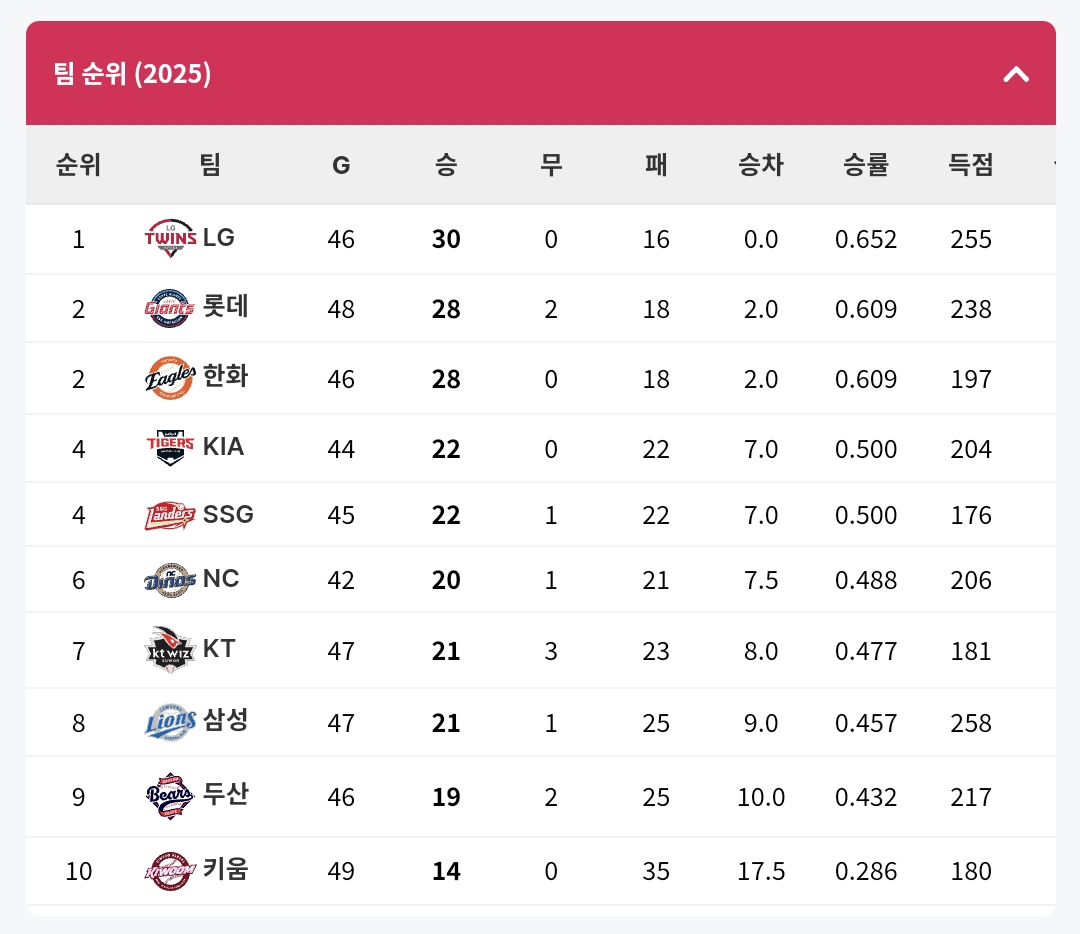
Task: Select the G games column header
Action: pos(341,165)
